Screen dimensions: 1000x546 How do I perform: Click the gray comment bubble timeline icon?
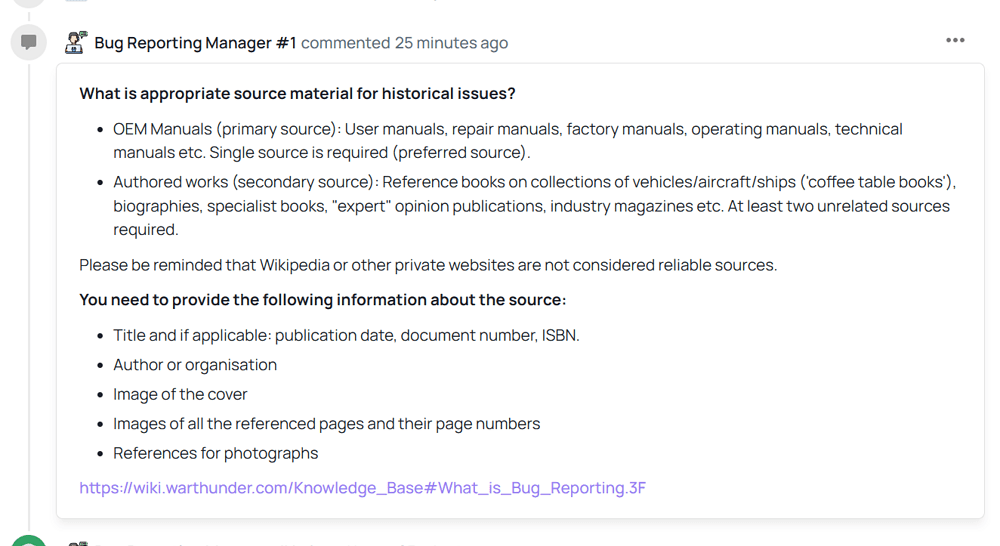coord(29,42)
